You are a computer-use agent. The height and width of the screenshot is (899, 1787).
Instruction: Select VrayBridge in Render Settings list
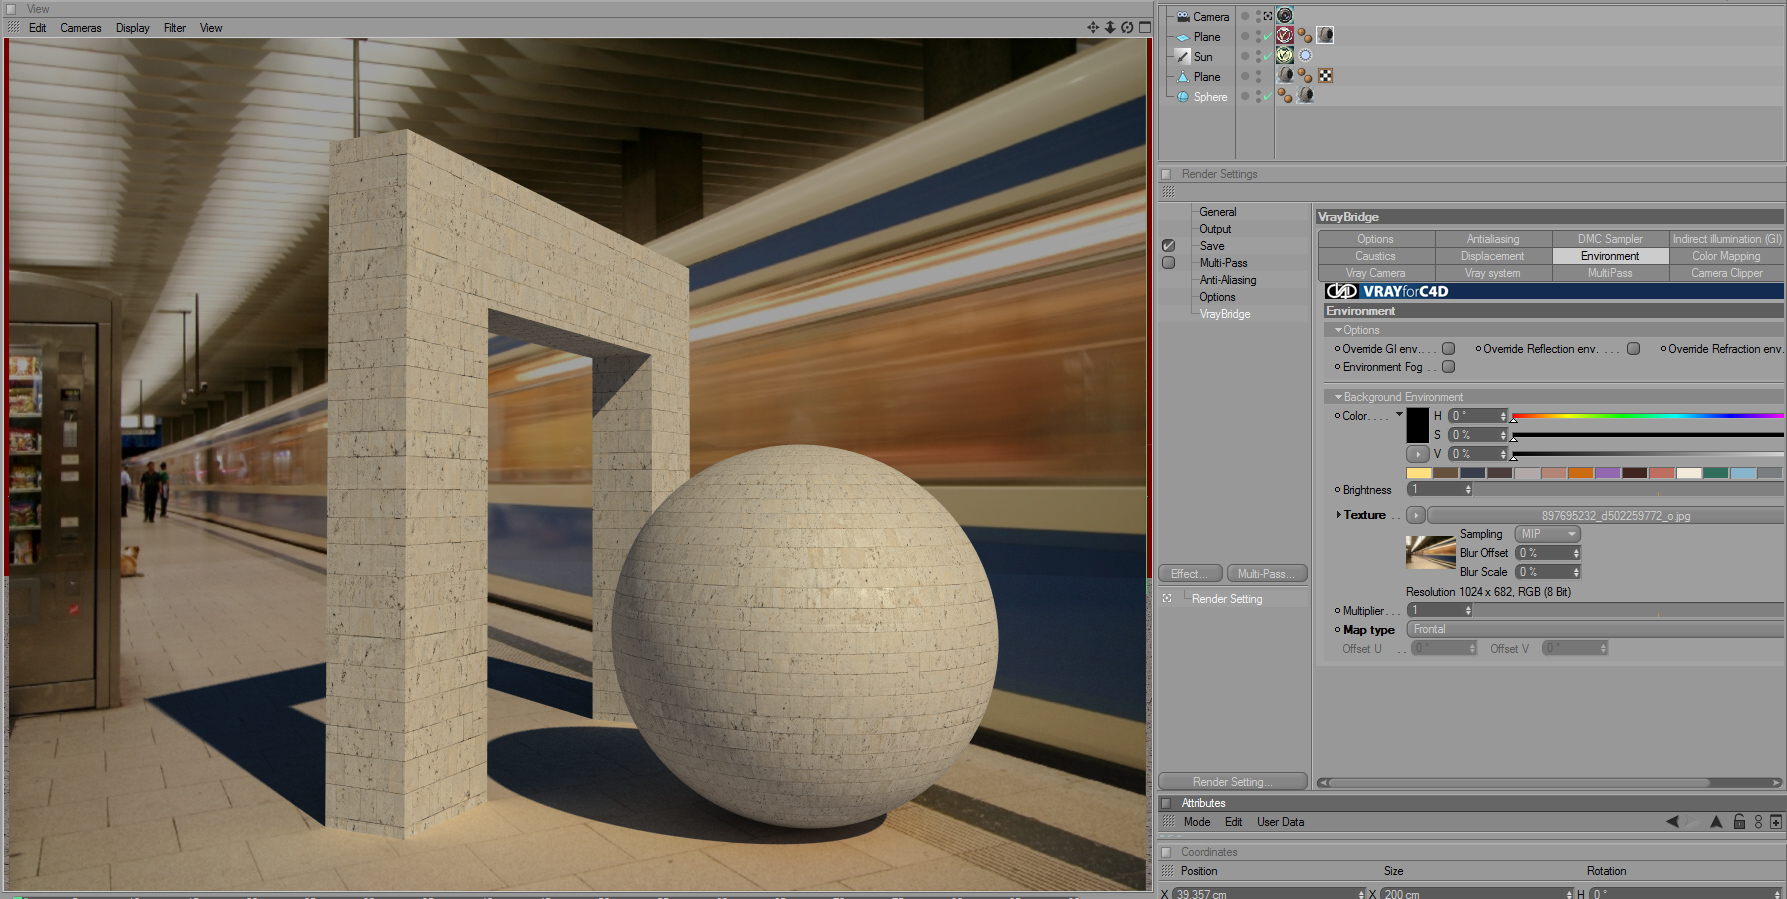[x=1225, y=314]
